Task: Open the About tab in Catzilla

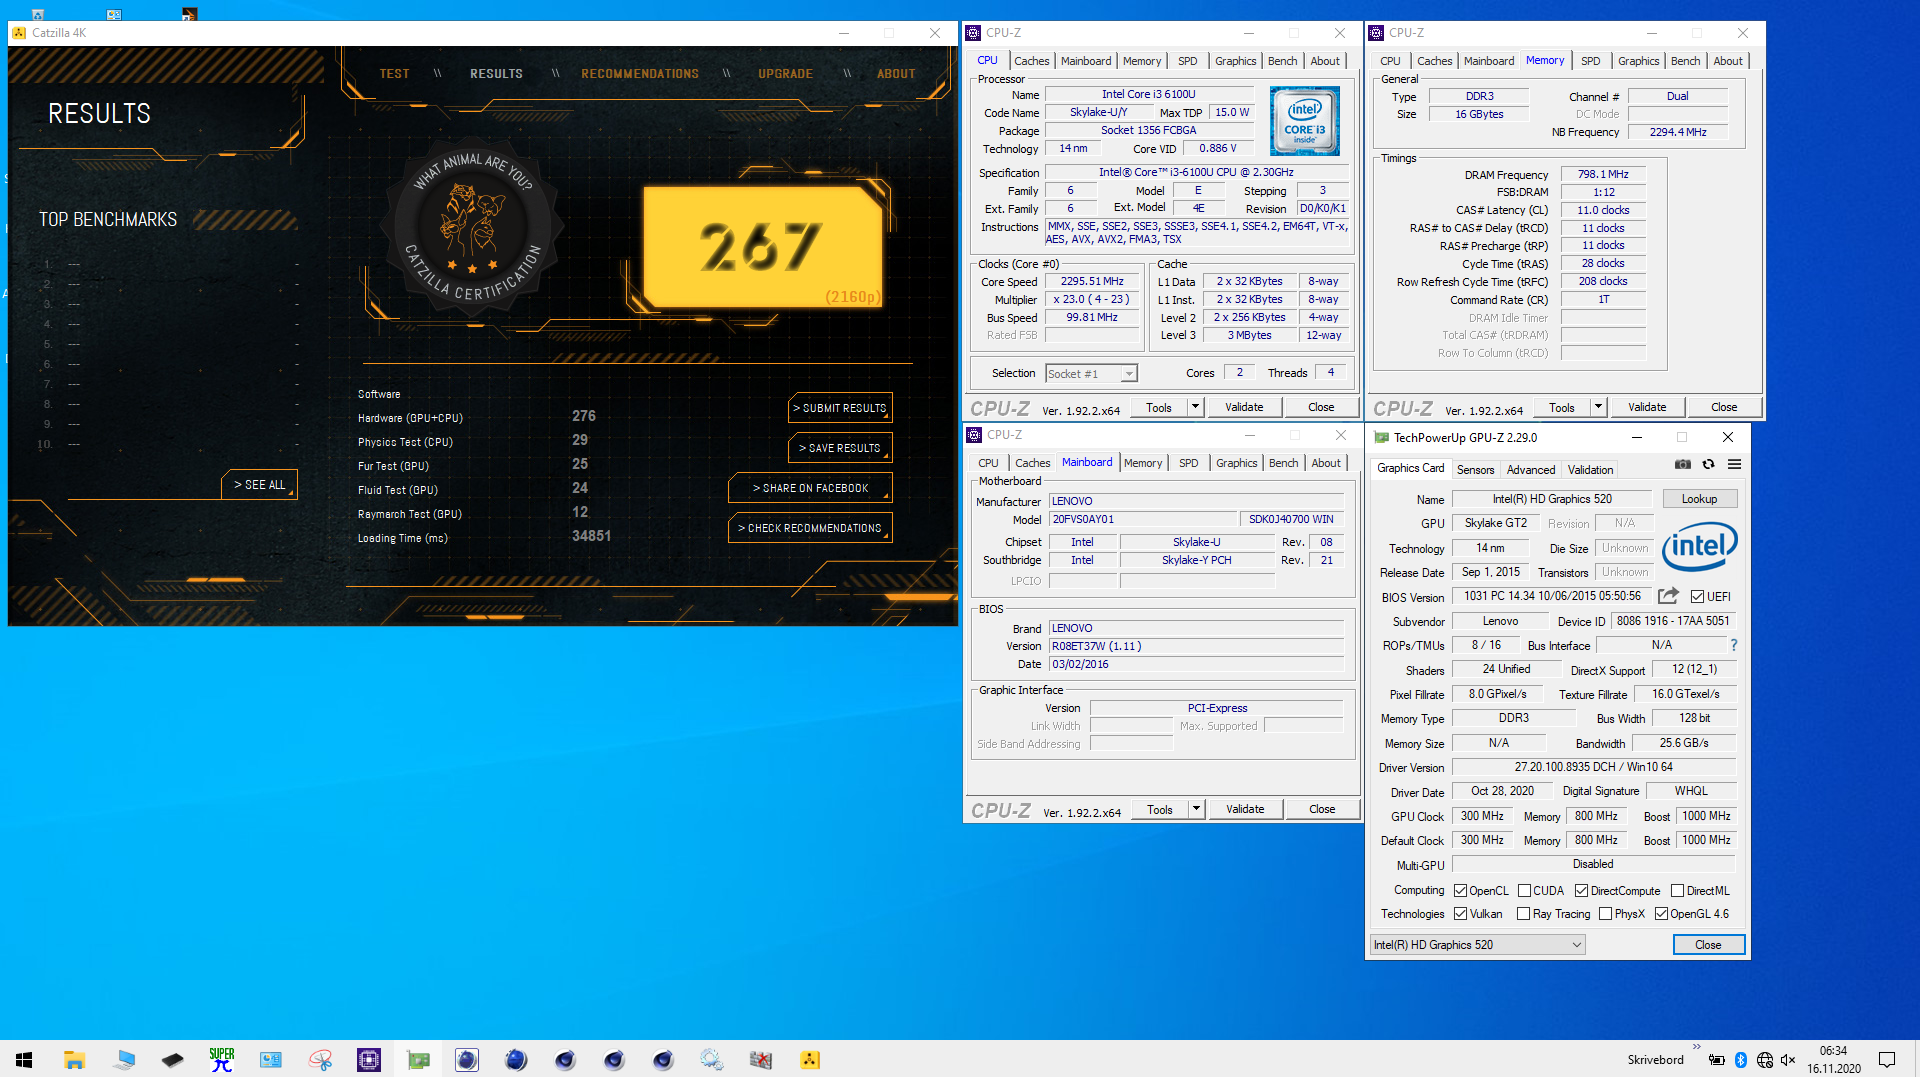Action: 896,74
